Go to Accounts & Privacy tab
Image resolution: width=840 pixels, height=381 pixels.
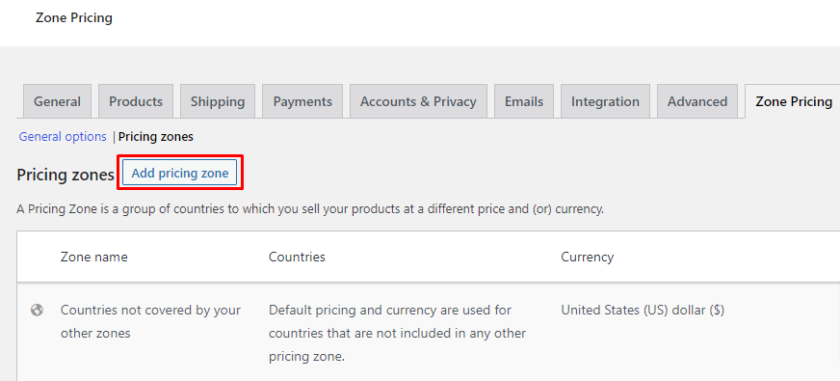(418, 101)
